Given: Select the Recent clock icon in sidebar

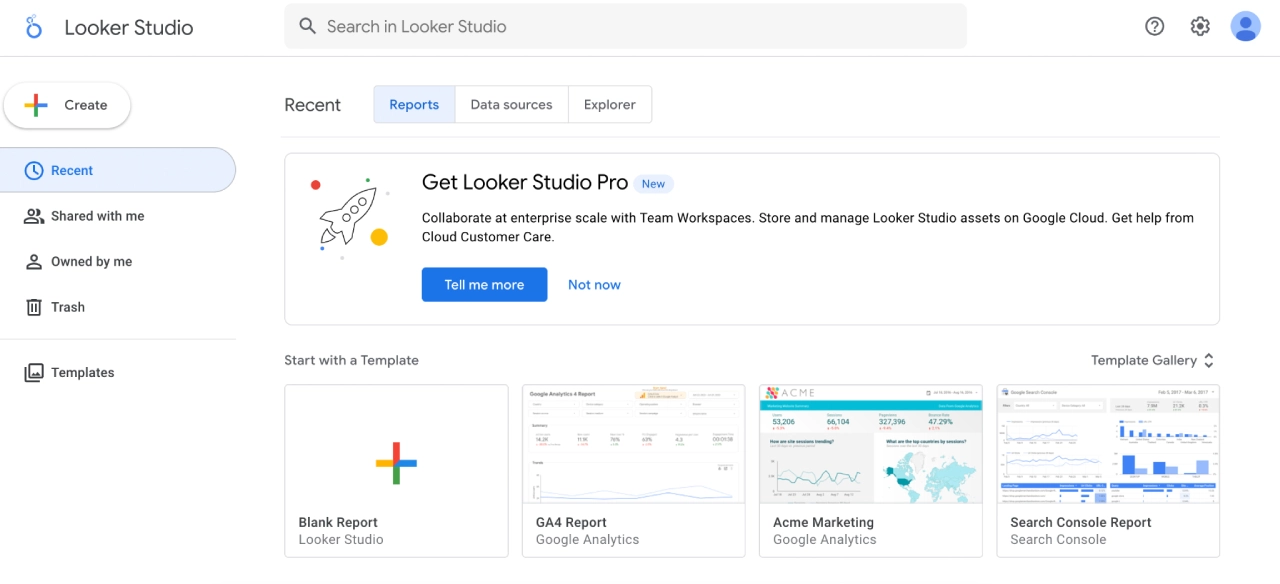Looking at the screenshot, I should (34, 170).
